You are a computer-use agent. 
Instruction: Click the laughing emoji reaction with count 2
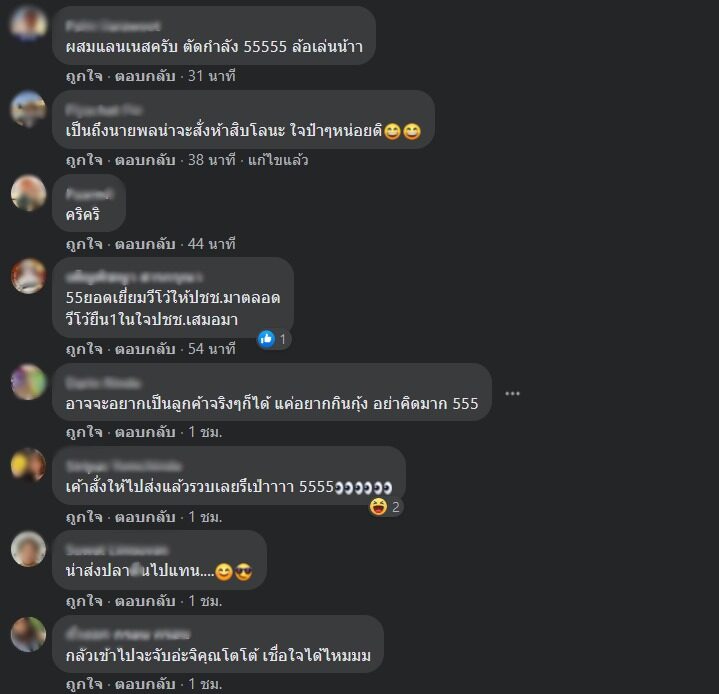coord(378,507)
